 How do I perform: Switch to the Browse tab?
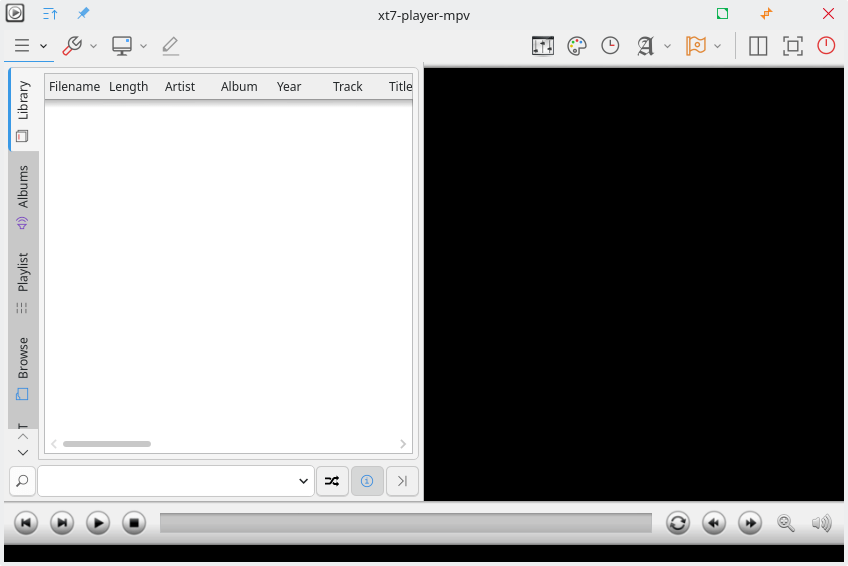(x=23, y=369)
